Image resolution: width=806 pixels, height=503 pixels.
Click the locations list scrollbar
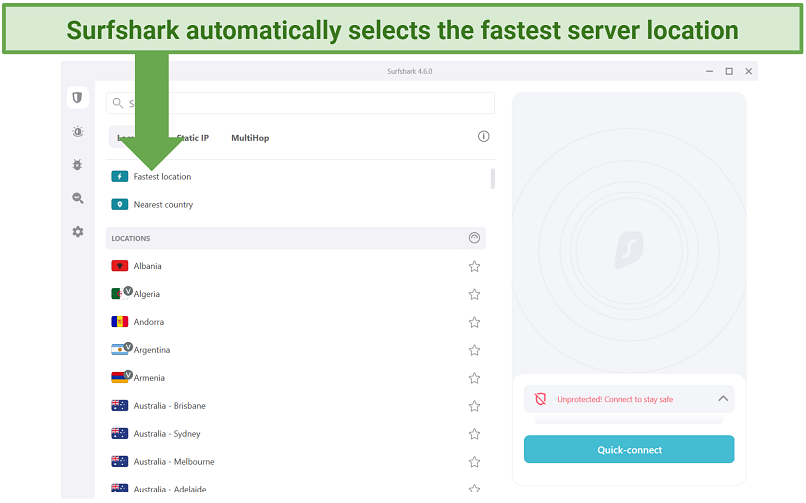(492, 179)
